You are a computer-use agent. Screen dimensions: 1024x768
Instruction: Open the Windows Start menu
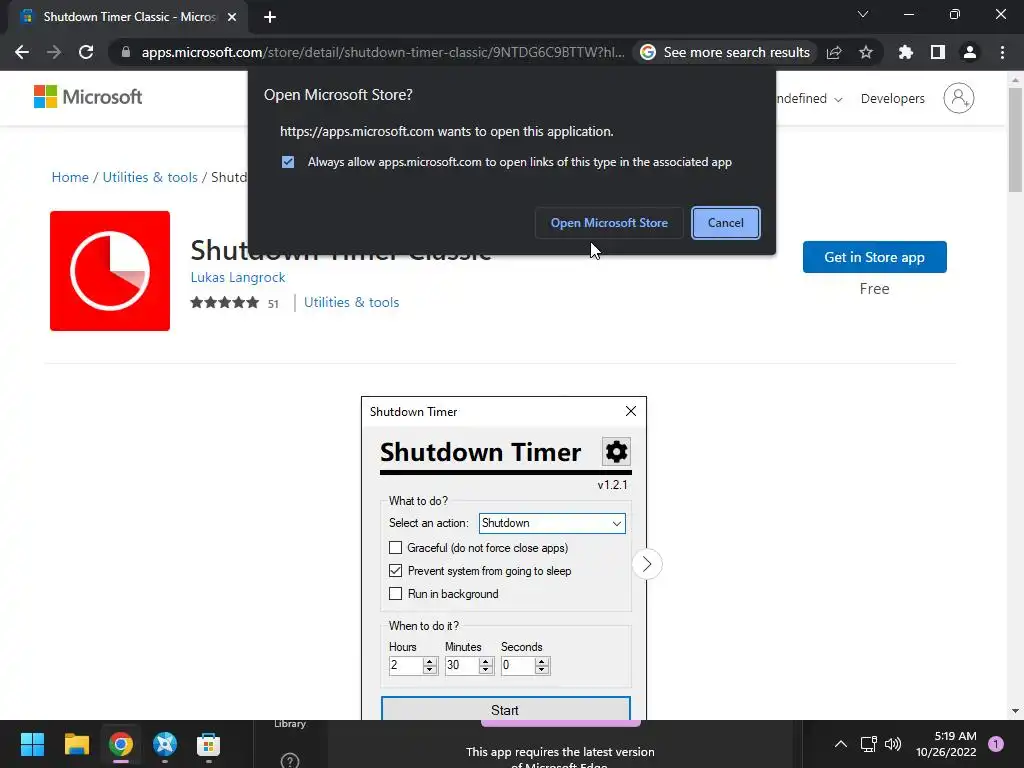point(32,744)
